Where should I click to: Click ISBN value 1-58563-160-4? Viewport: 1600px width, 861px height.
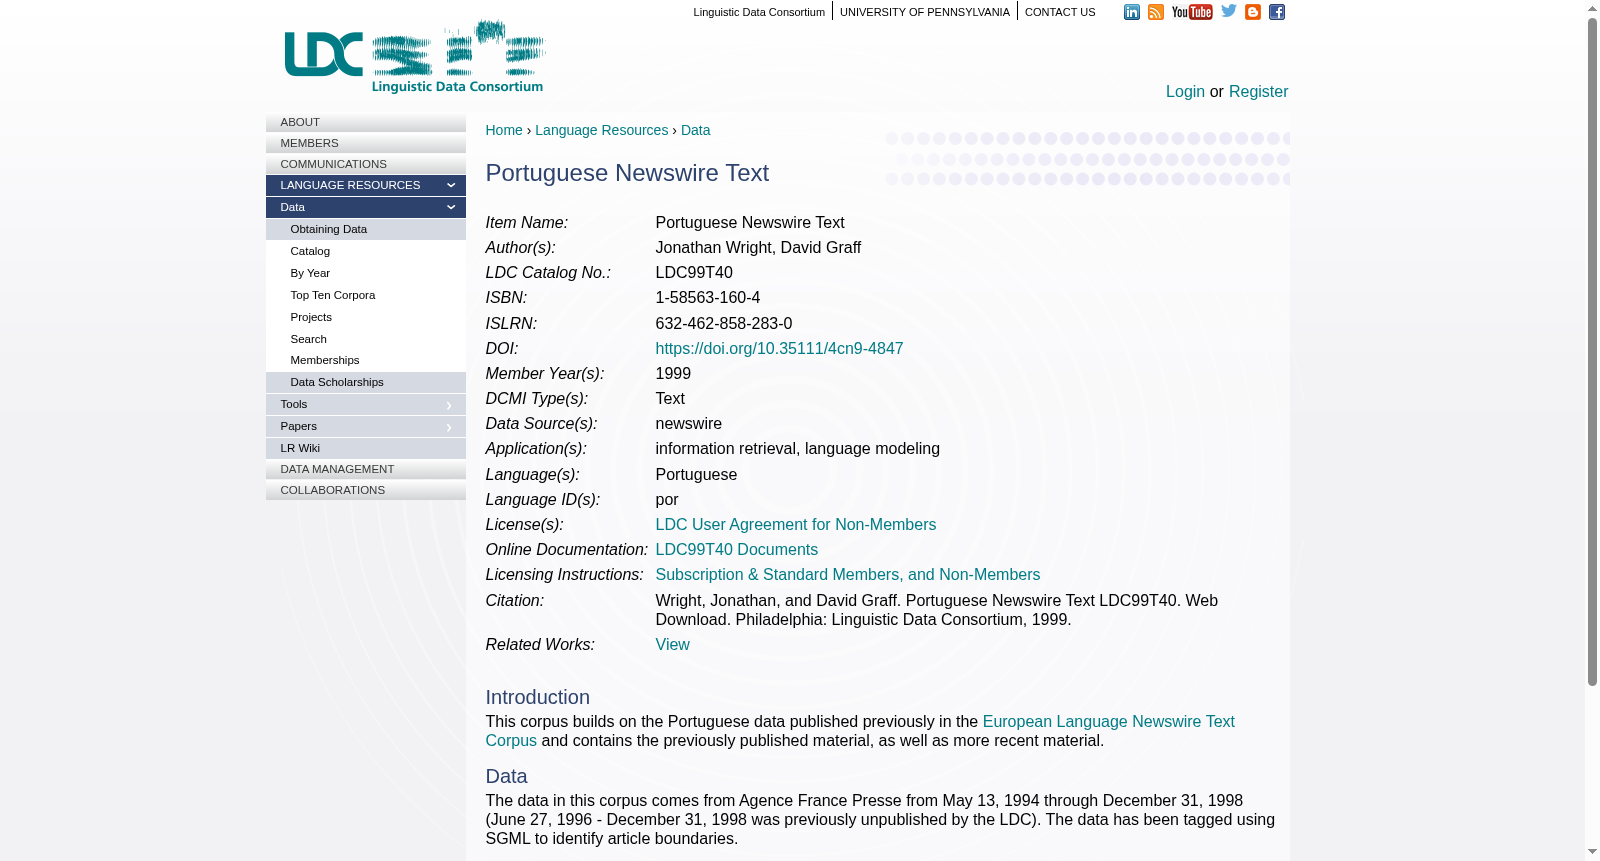point(708,298)
